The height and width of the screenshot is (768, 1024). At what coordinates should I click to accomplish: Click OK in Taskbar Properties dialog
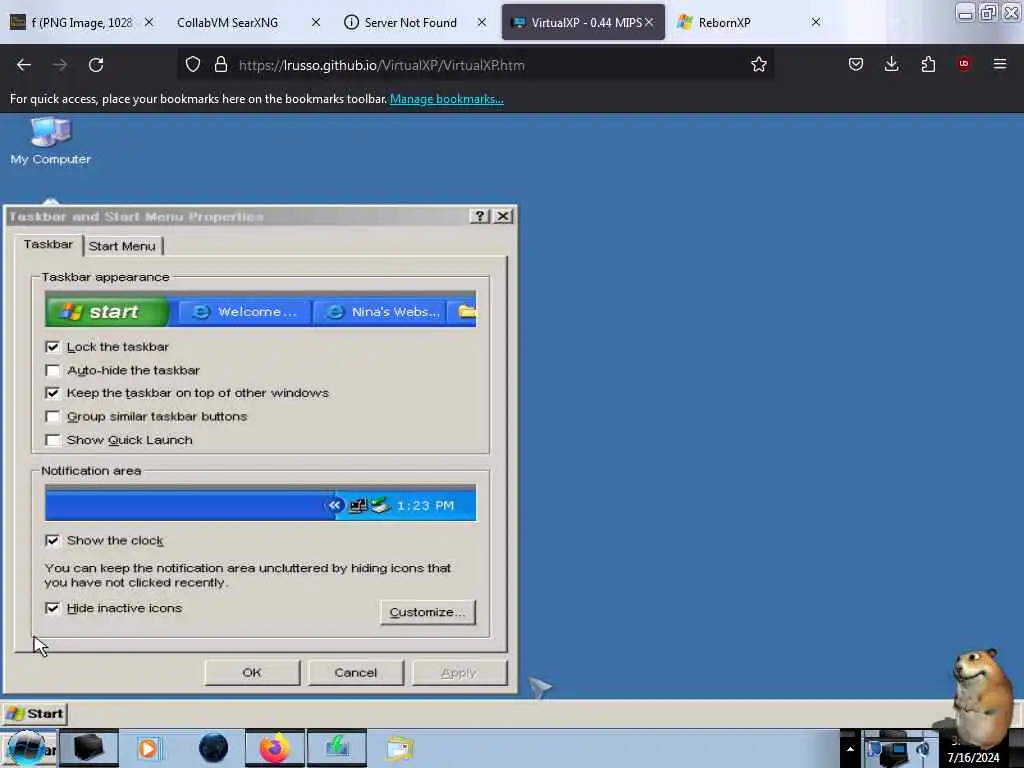tap(252, 673)
